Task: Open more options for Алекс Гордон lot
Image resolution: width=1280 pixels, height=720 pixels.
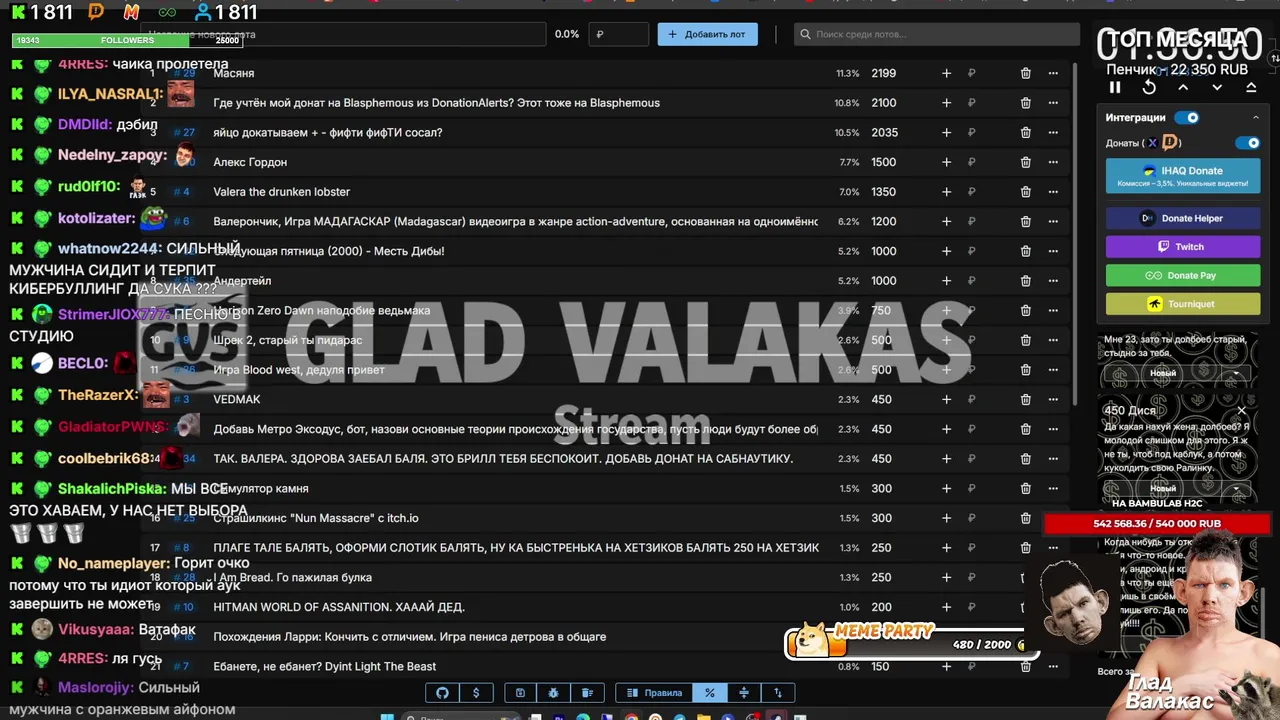Action: click(1053, 162)
